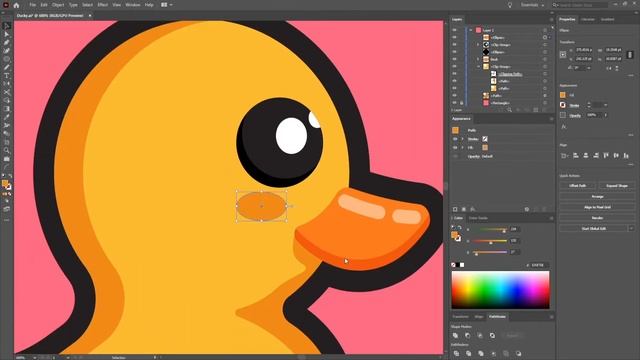Click the Offset Path button

click(x=578, y=186)
